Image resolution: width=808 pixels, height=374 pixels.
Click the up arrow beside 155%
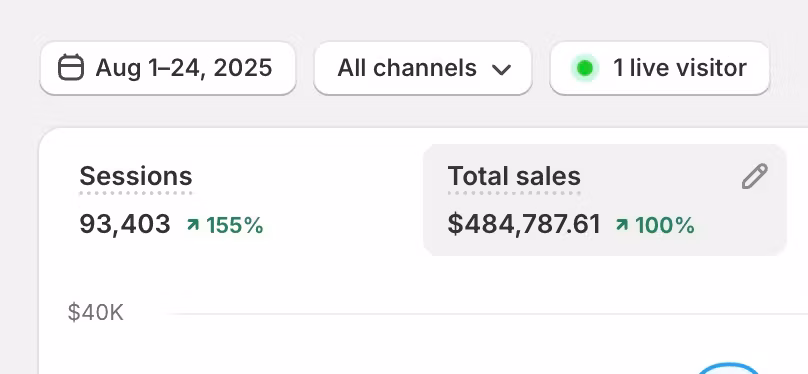click(193, 225)
